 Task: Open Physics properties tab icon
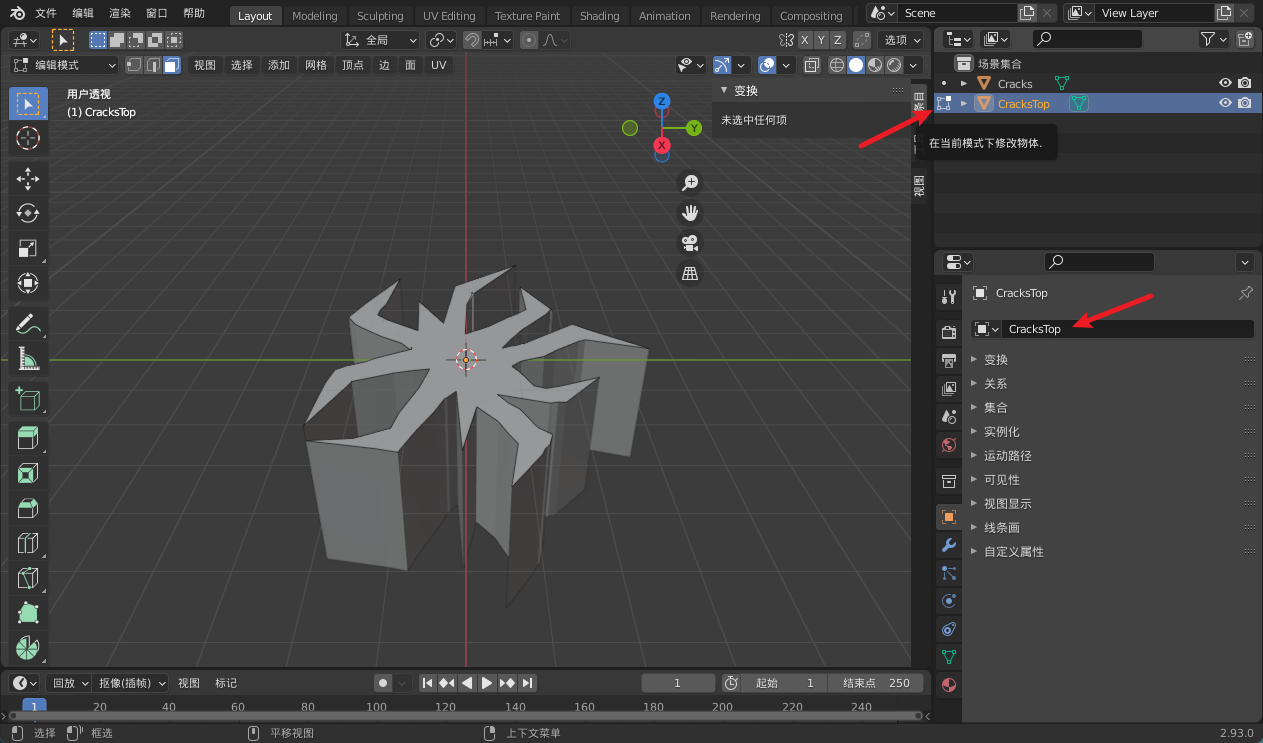click(949, 601)
